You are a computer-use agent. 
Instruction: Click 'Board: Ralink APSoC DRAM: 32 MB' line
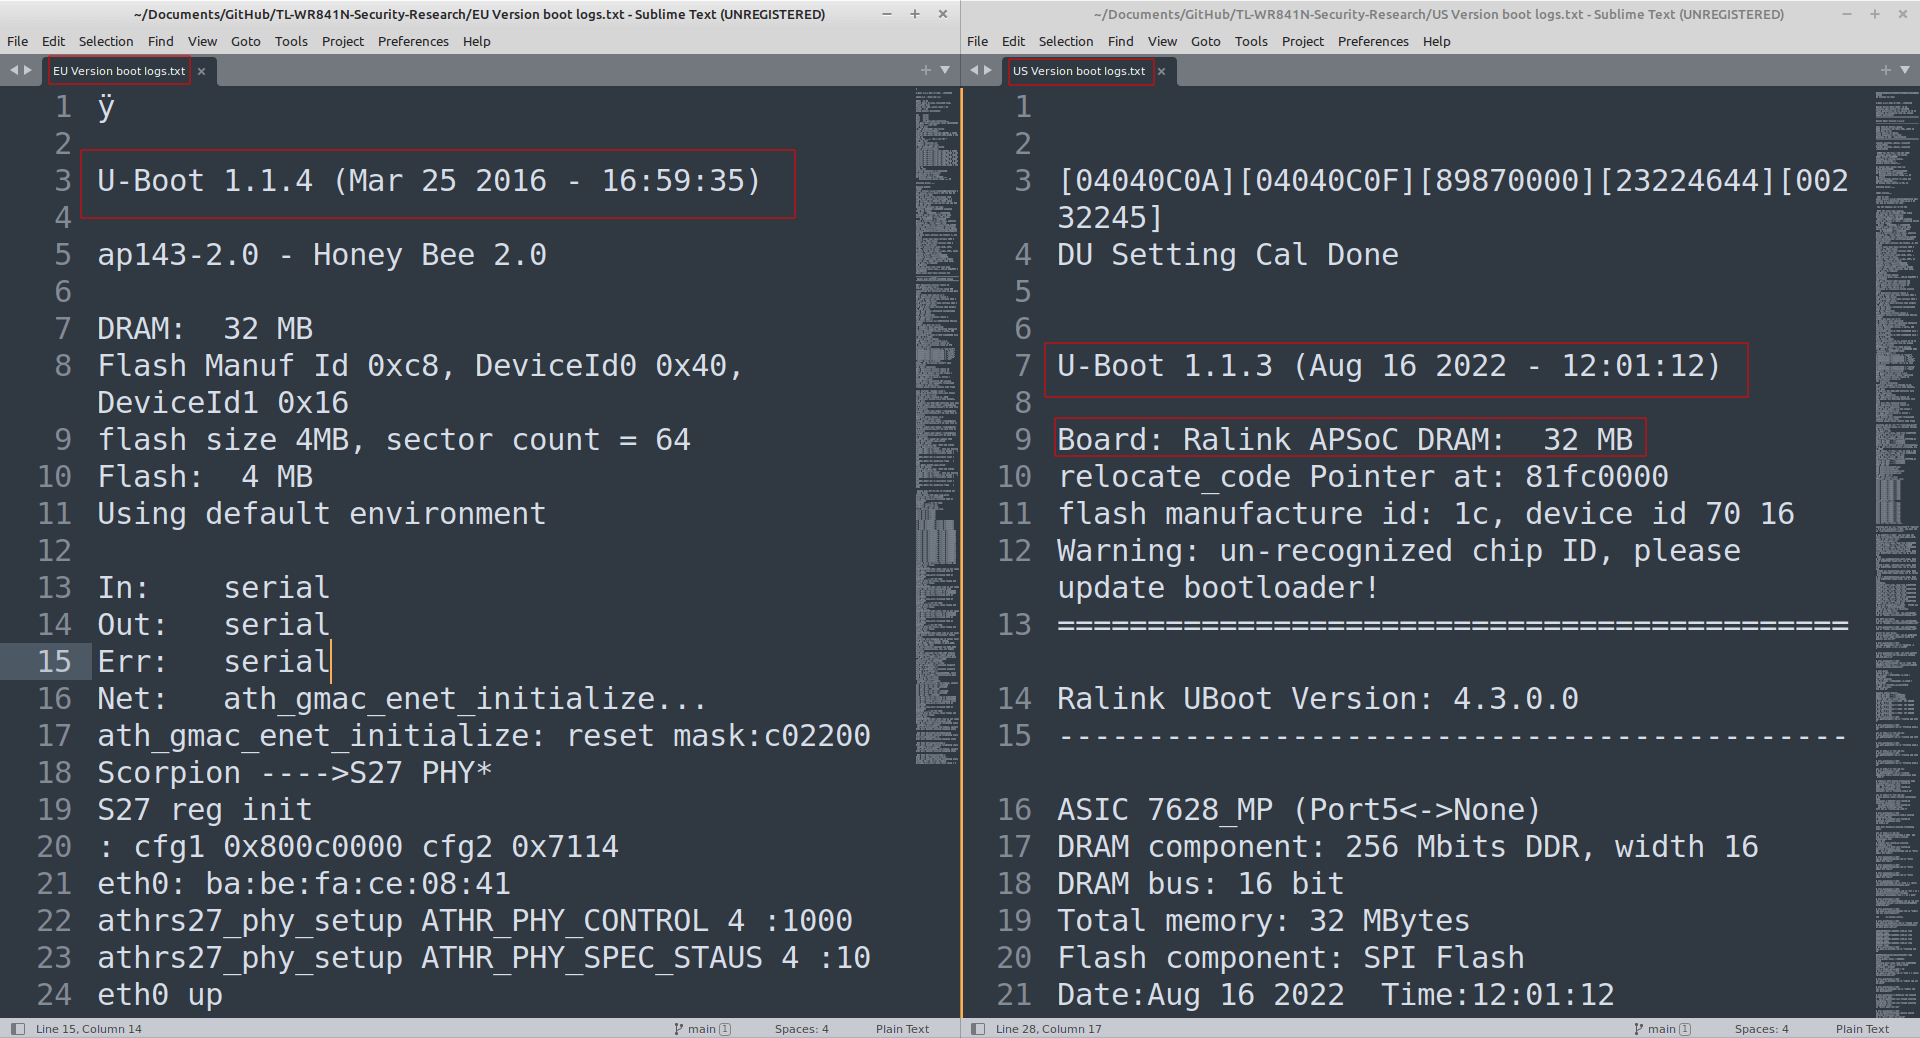point(1345,440)
